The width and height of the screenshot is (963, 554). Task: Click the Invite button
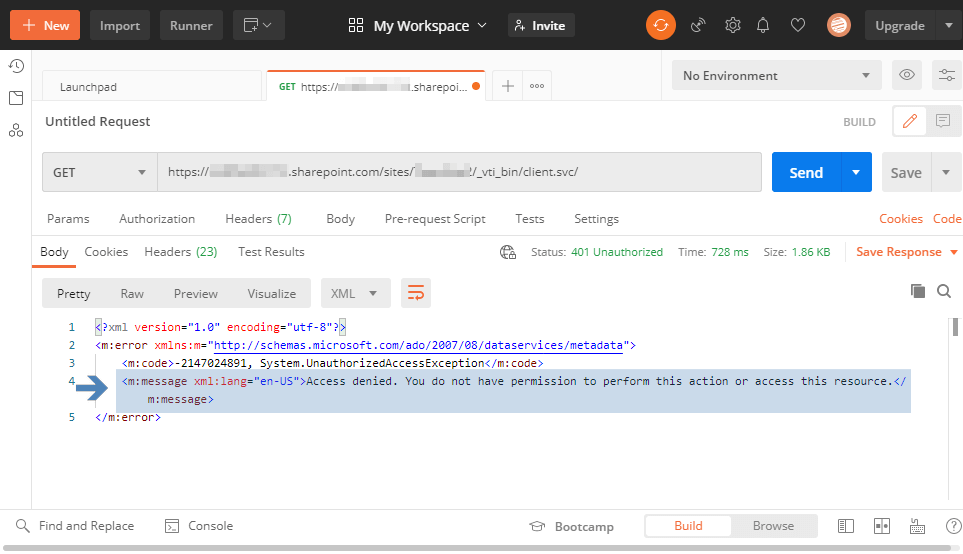click(541, 25)
